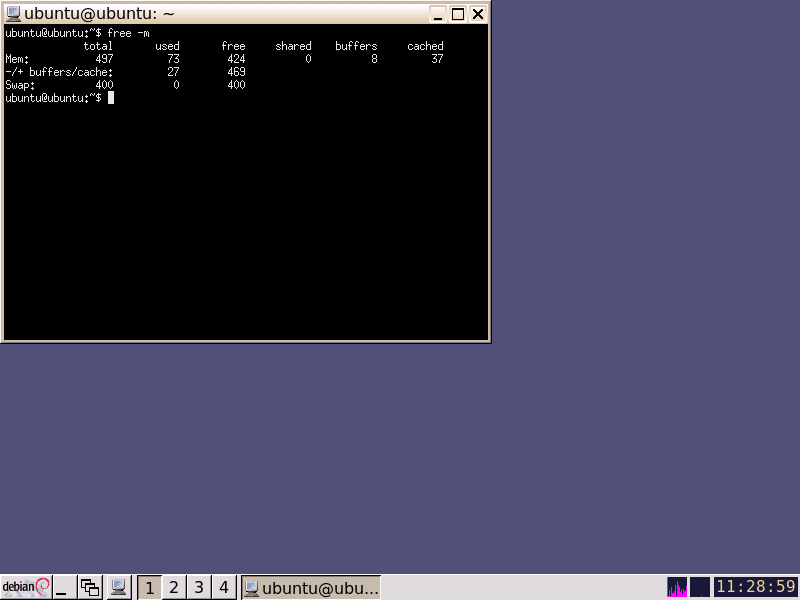
Task: Click the buffers/cache free value 469
Action: point(236,72)
